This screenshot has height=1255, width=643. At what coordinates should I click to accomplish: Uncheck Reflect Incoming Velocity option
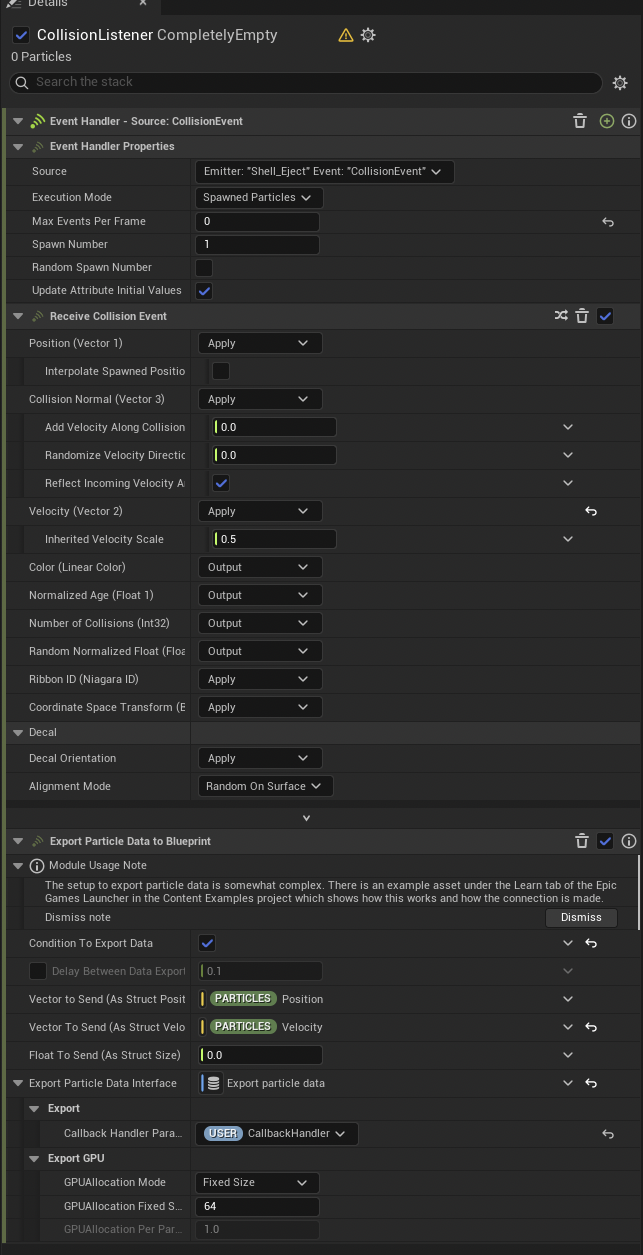[221, 483]
